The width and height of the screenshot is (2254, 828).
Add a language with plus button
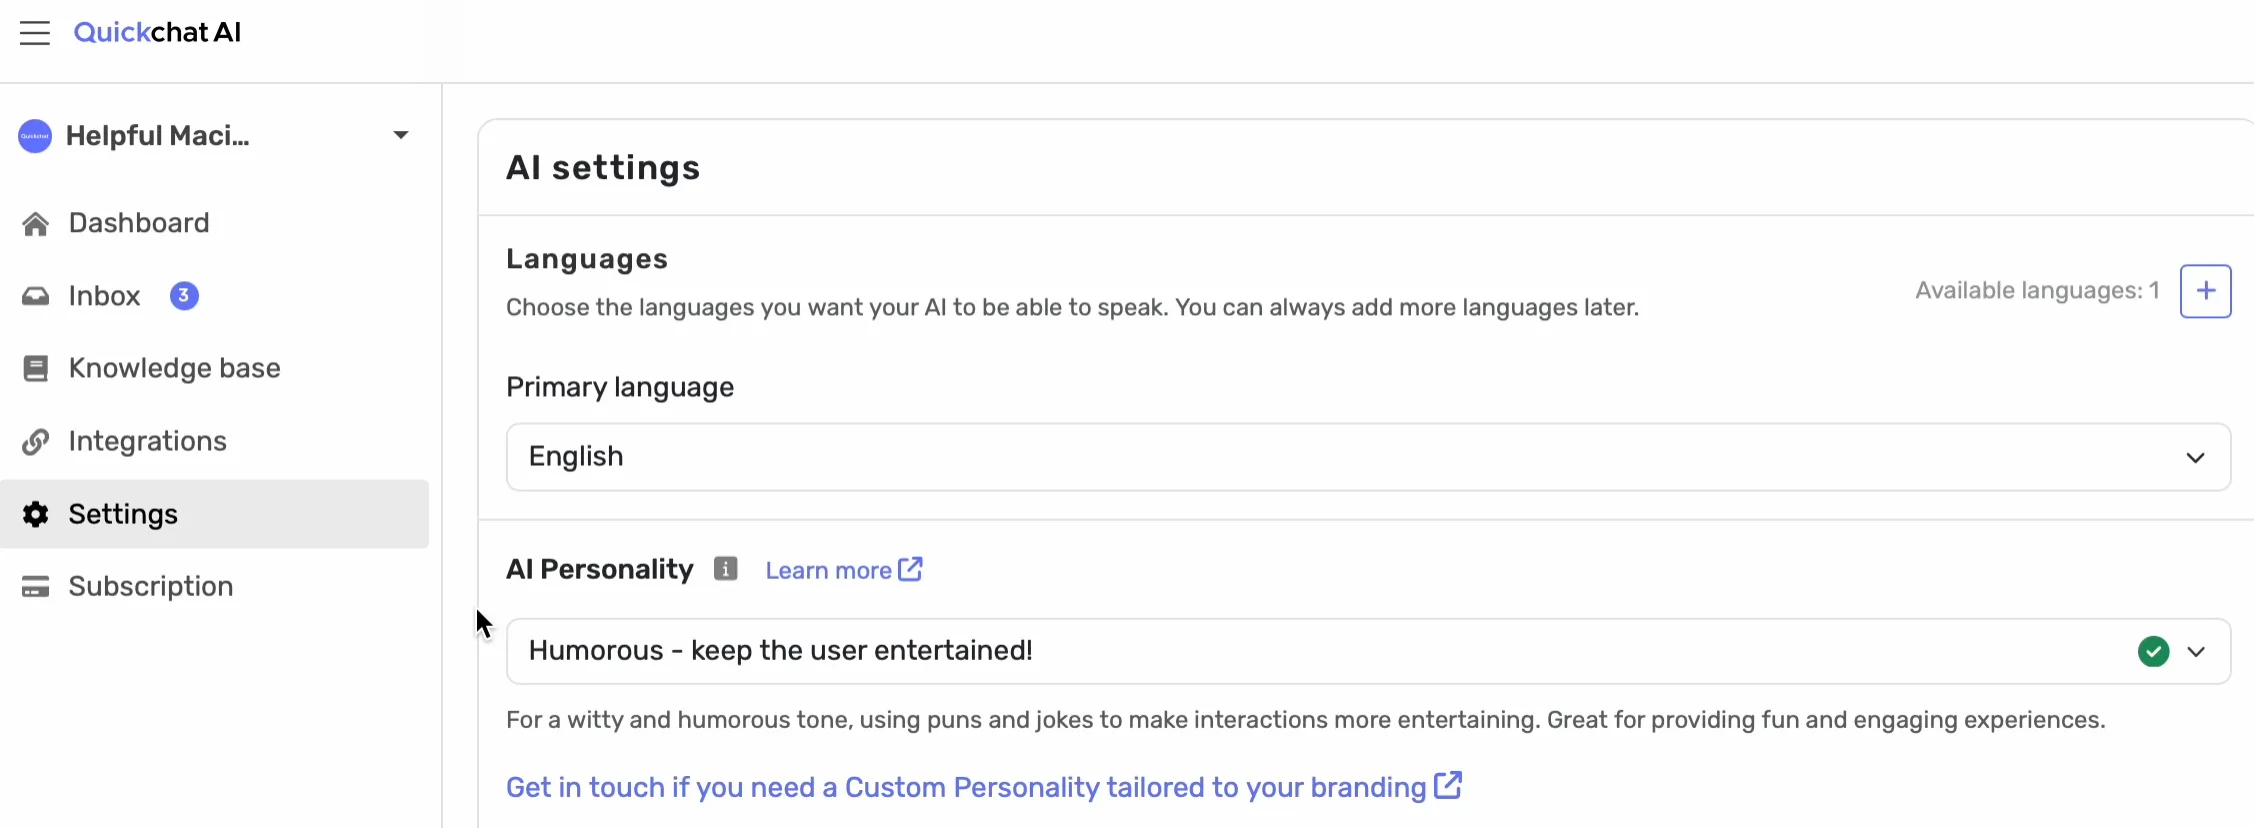click(x=2205, y=291)
